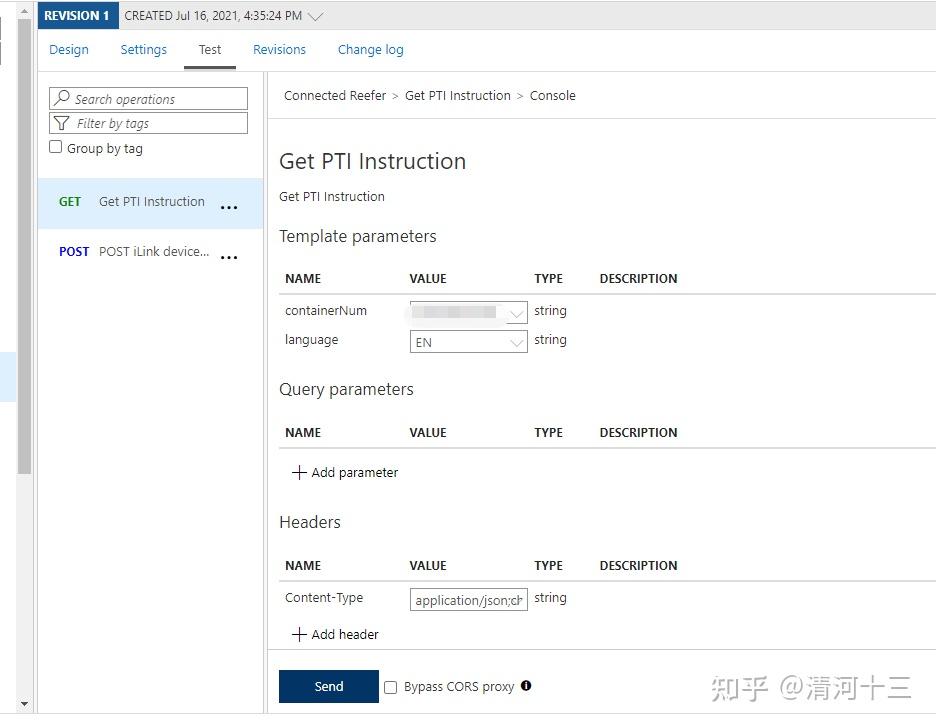Expand the revision CREATED date chevron
The height and width of the screenshot is (726, 936).
(314, 16)
